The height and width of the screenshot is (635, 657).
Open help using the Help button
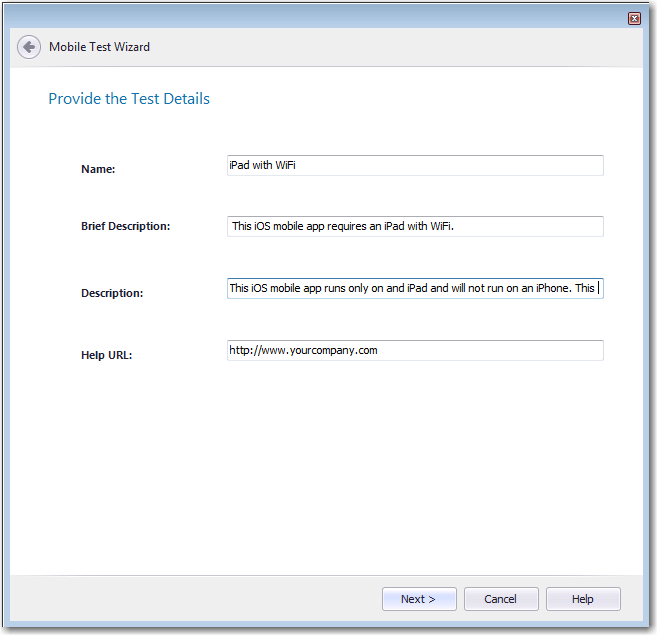583,599
